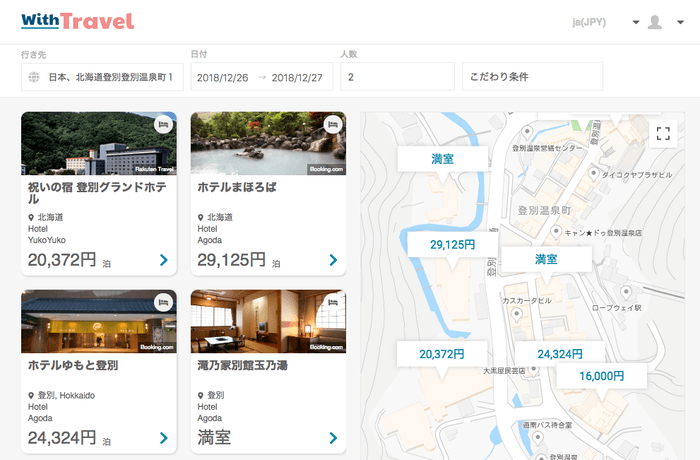Open the user account avatar menu
The width and height of the screenshot is (700, 460).
point(655,22)
